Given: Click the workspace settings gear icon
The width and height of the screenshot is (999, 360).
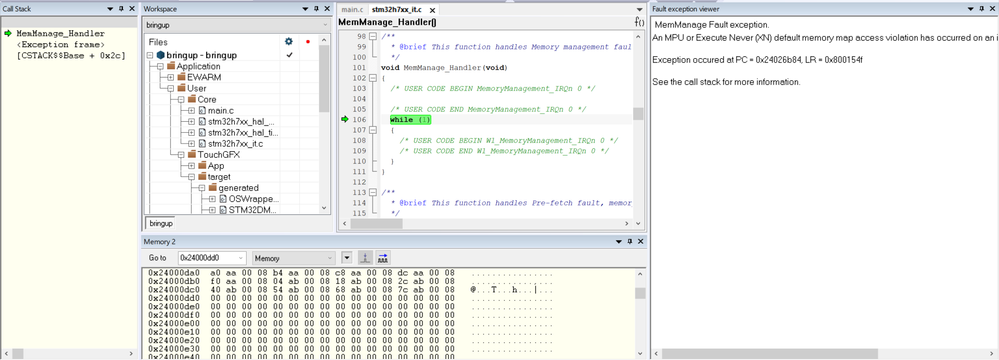Looking at the screenshot, I should [289, 41].
